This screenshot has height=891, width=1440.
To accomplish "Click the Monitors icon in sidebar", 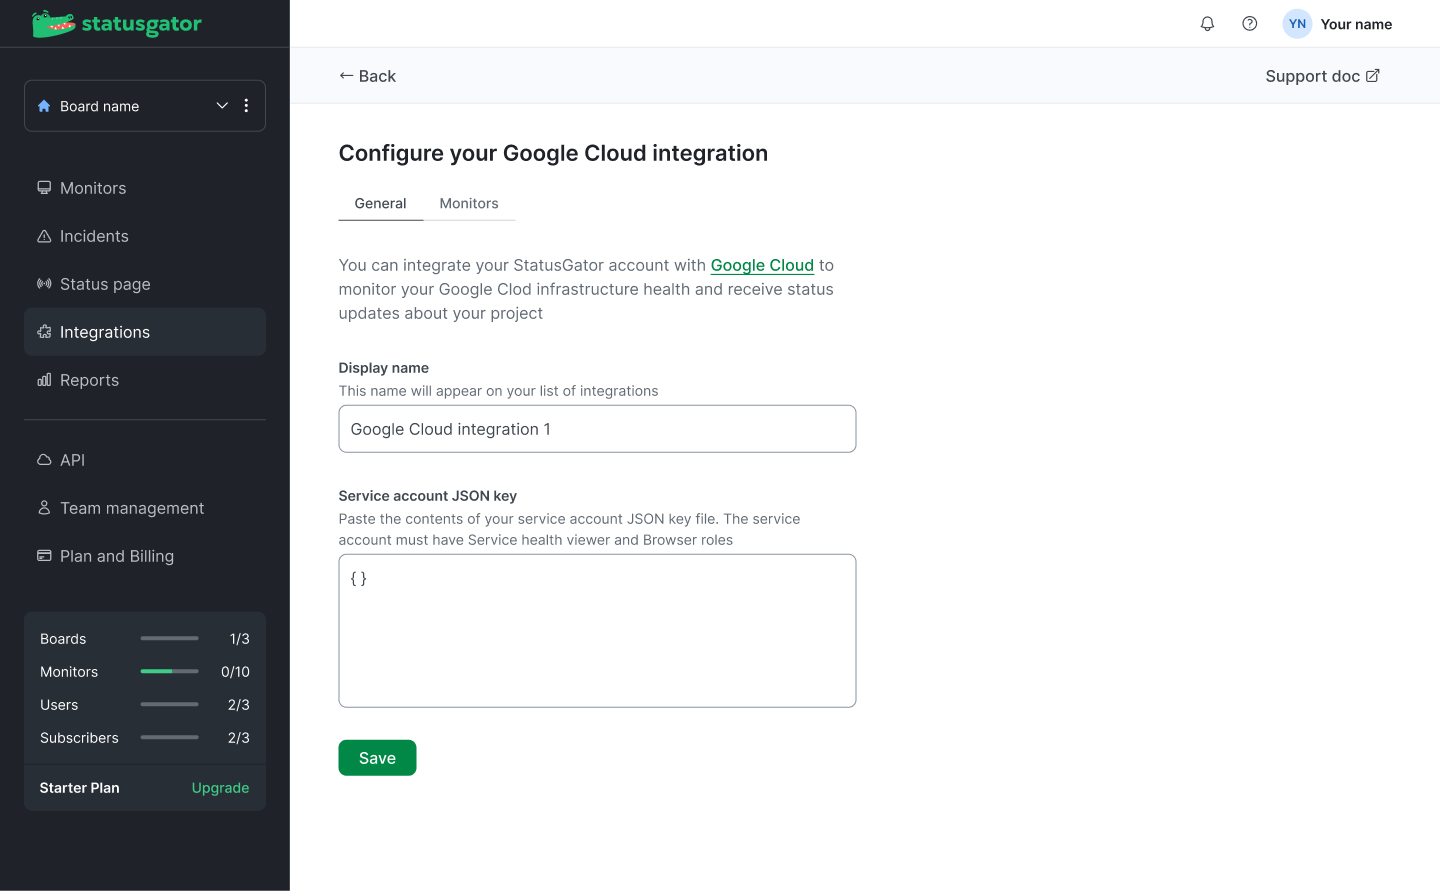I will [x=44, y=188].
